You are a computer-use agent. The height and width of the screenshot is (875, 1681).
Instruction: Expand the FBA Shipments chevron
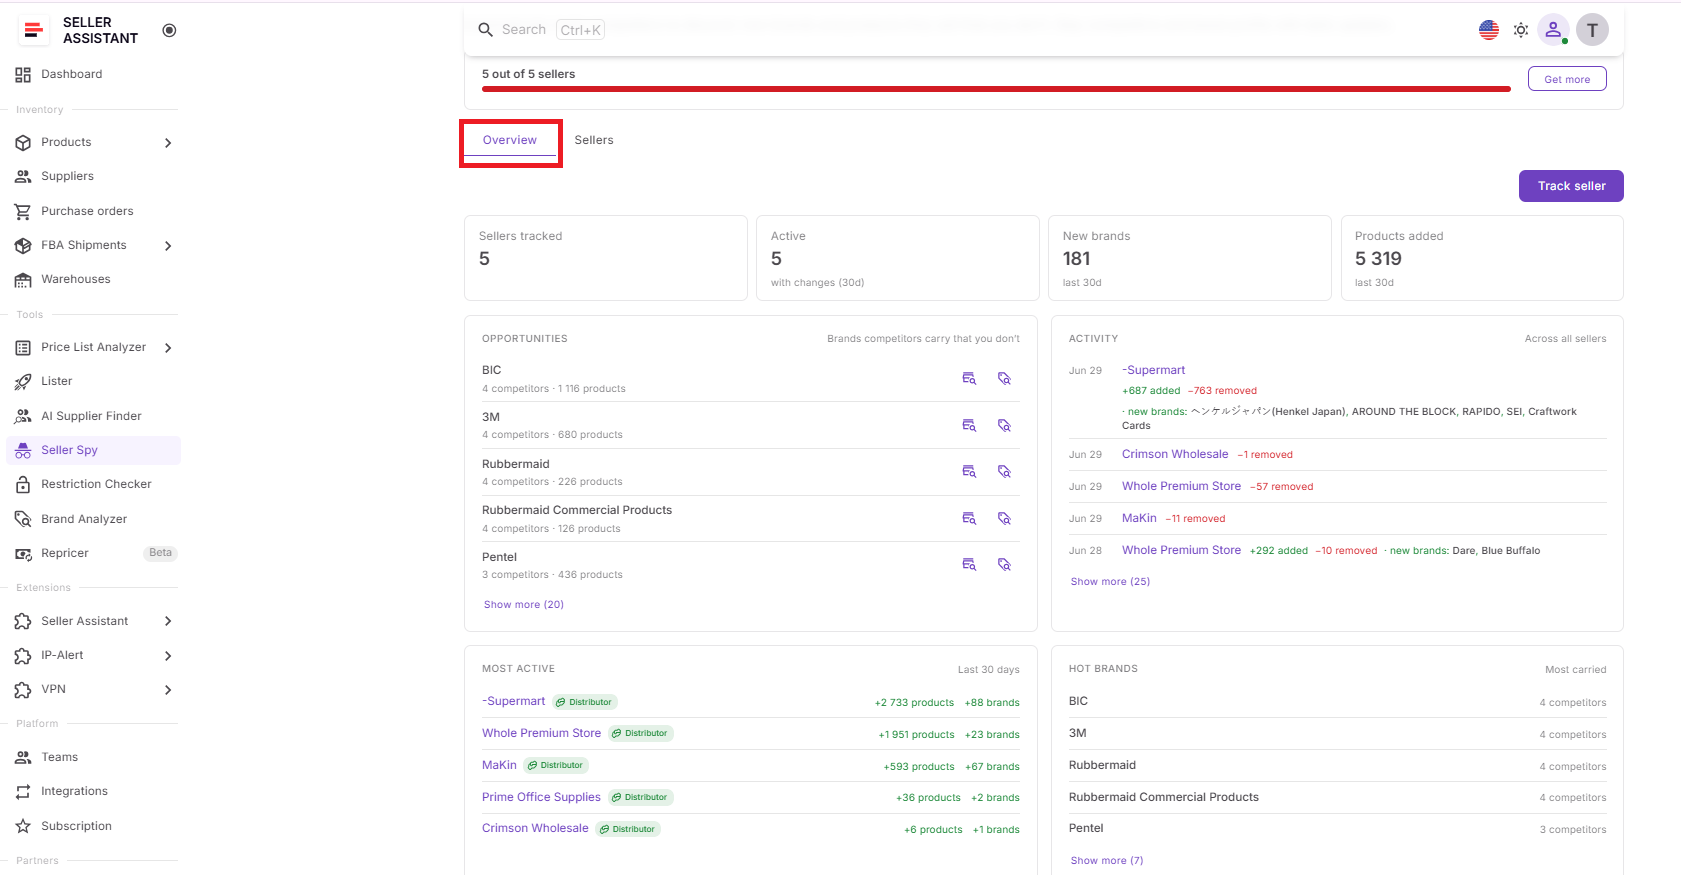(x=168, y=246)
